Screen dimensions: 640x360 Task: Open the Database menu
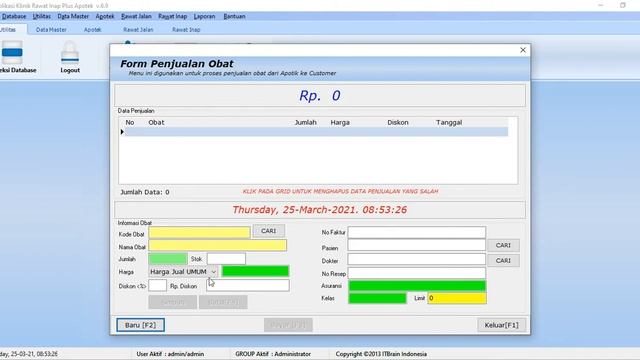(x=14, y=16)
